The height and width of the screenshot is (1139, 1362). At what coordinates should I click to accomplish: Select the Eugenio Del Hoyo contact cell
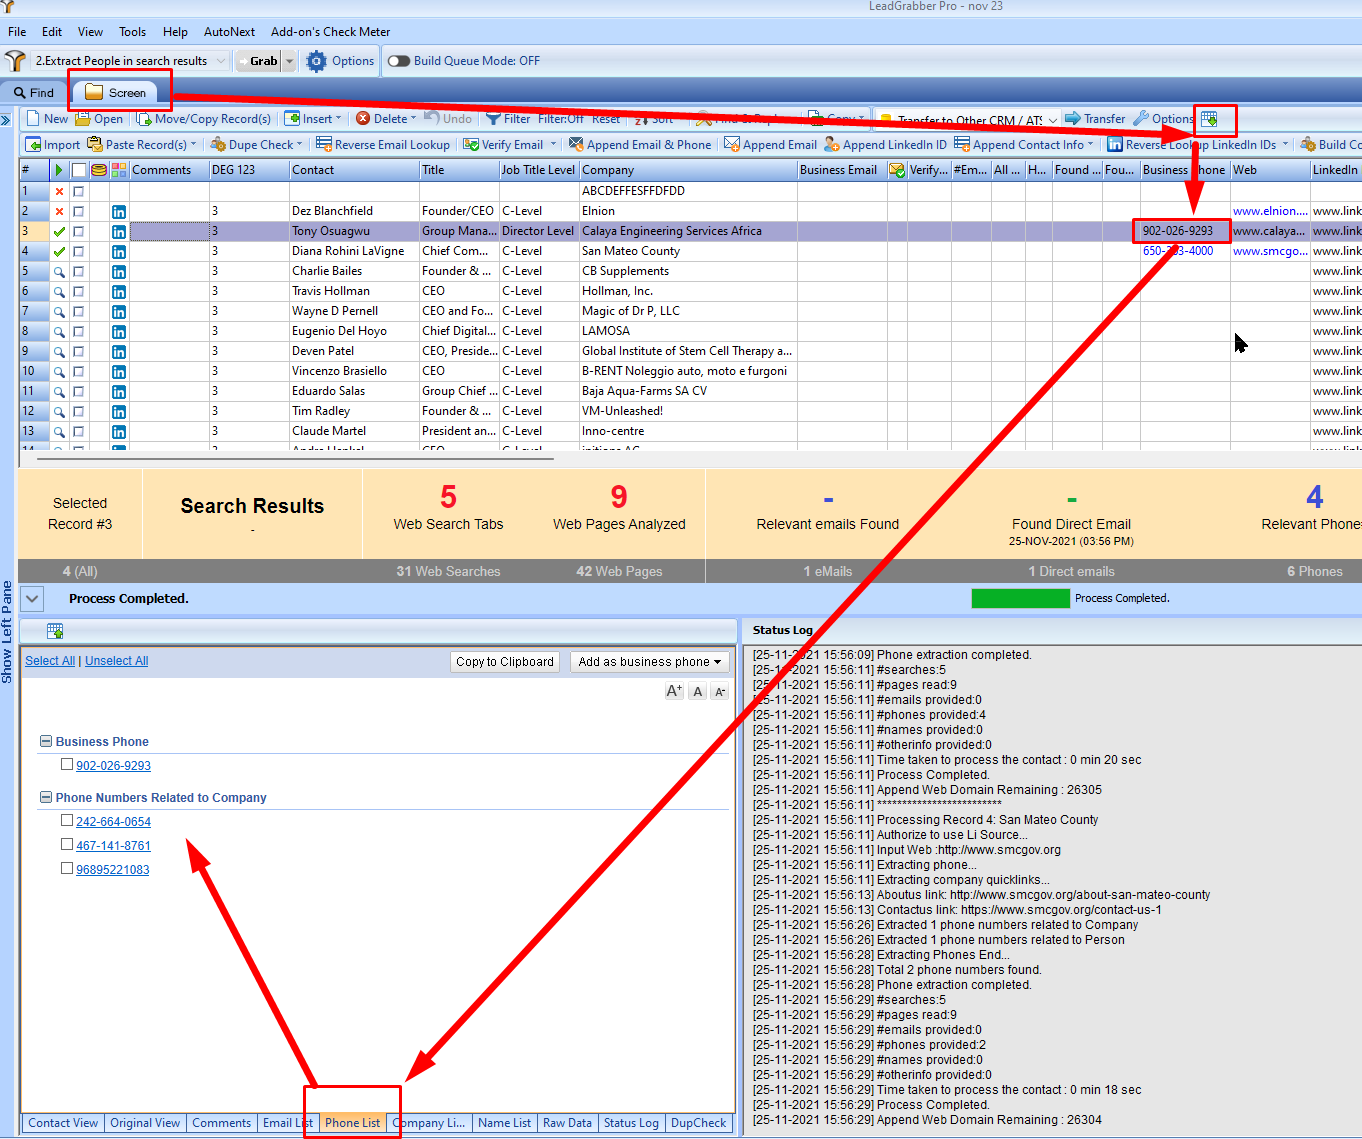click(x=354, y=331)
